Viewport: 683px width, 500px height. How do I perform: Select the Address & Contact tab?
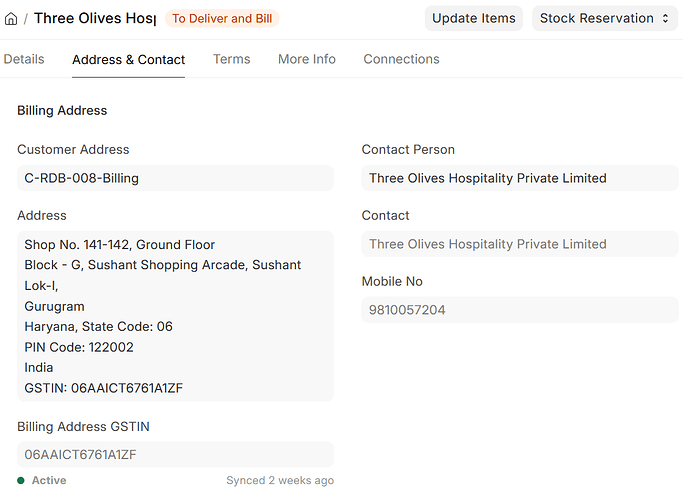pos(128,59)
